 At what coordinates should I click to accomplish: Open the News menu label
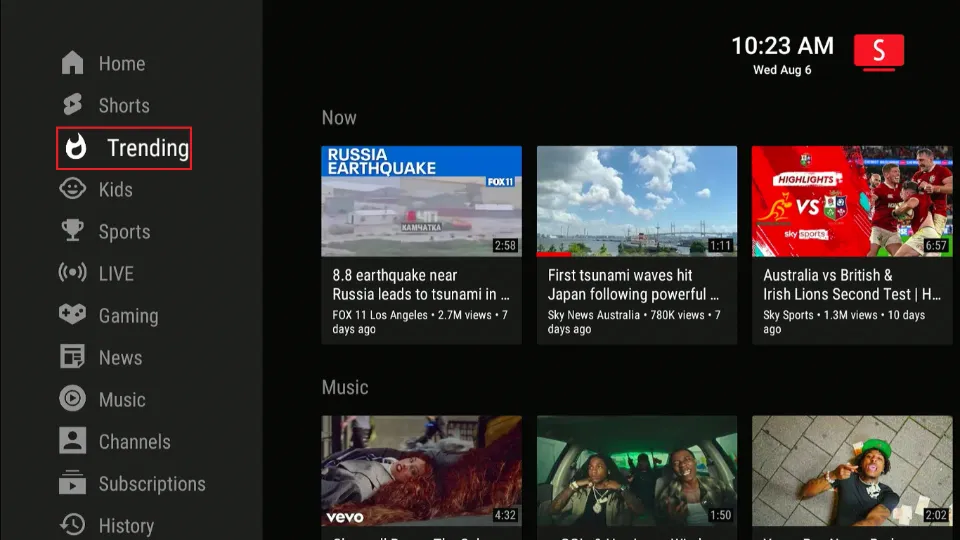pos(121,358)
